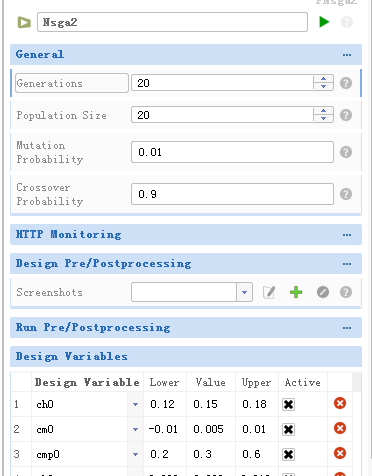The image size is (372, 476).
Task: Click the edit screenshot pencil icon
Action: [269, 292]
